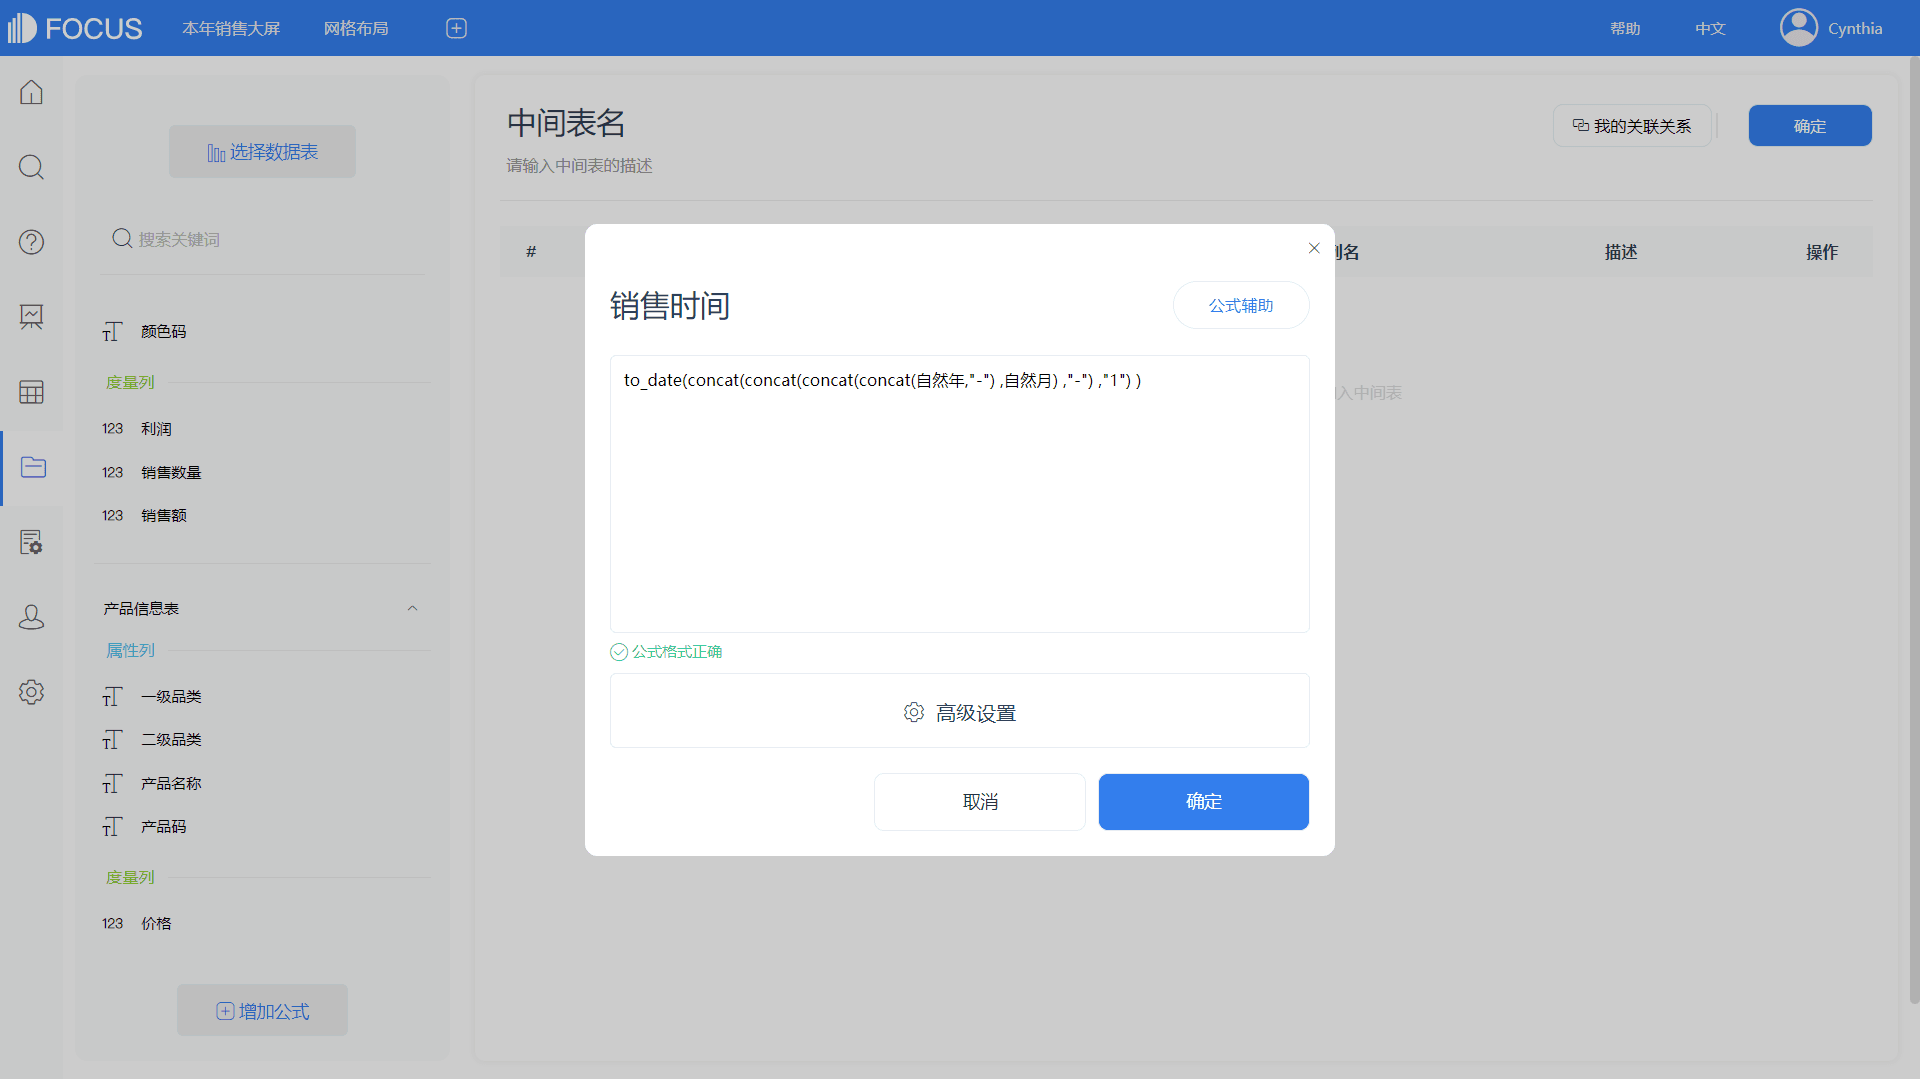The width and height of the screenshot is (1920, 1079).
Task: Open 我的关联关系
Action: [x=1632, y=126]
